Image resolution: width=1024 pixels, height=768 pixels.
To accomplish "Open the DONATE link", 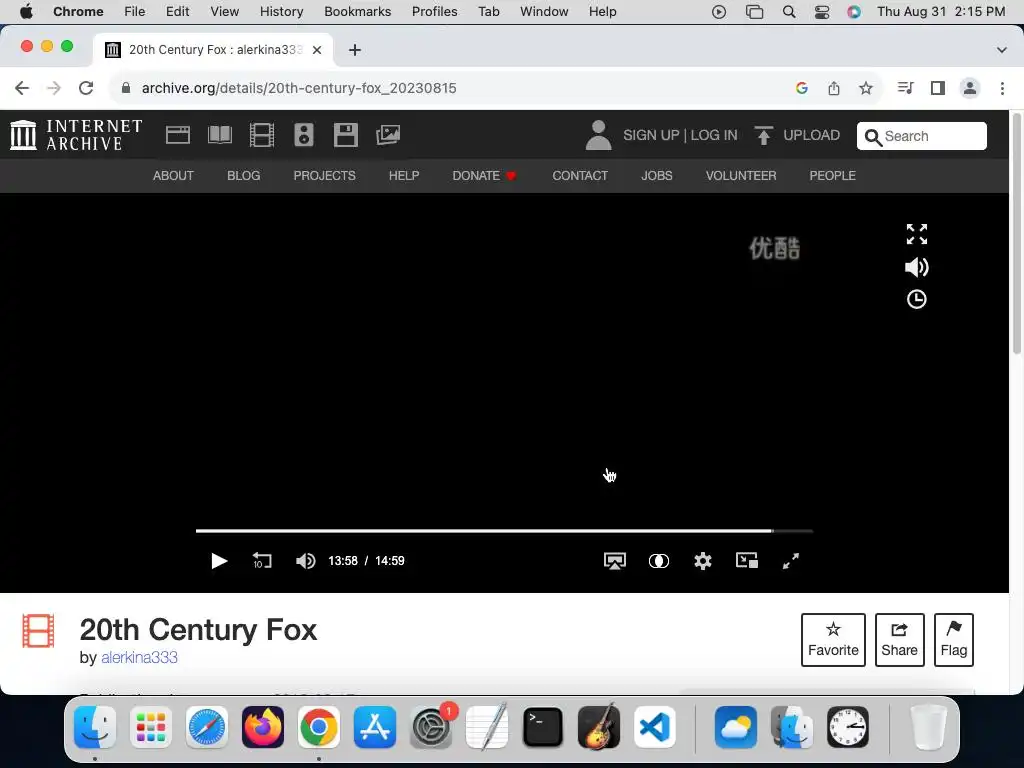I will [x=485, y=176].
